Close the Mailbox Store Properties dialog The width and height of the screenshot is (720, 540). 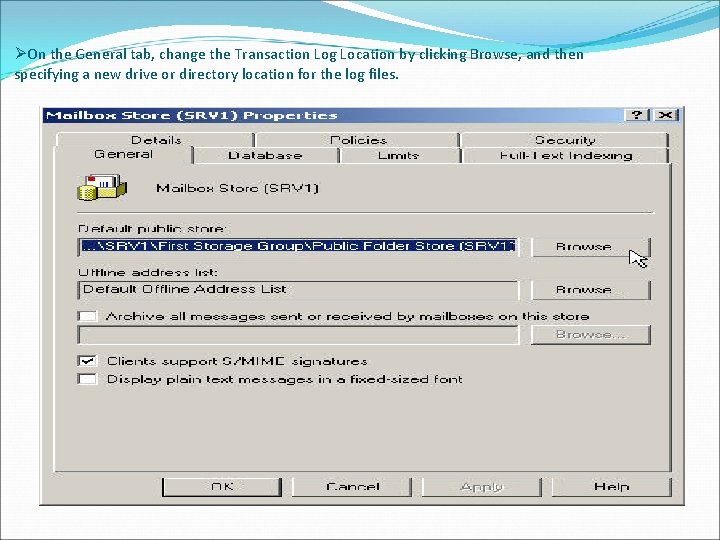coord(665,115)
